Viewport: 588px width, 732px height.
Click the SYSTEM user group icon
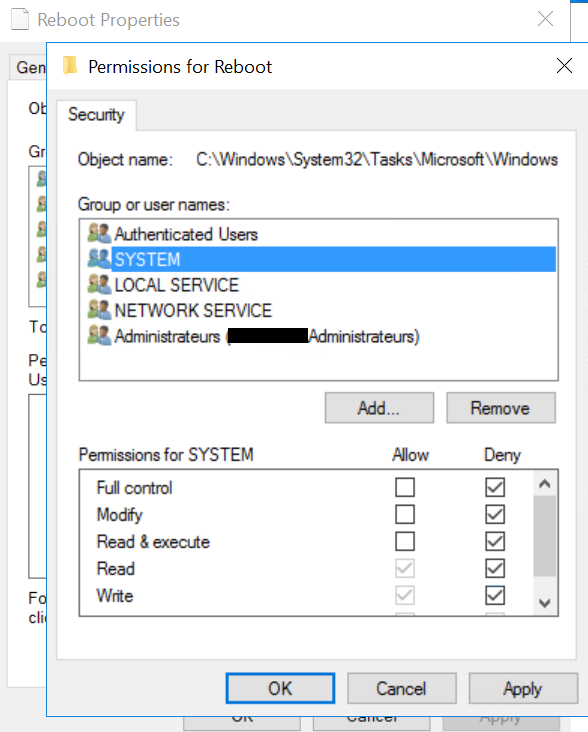click(99, 259)
